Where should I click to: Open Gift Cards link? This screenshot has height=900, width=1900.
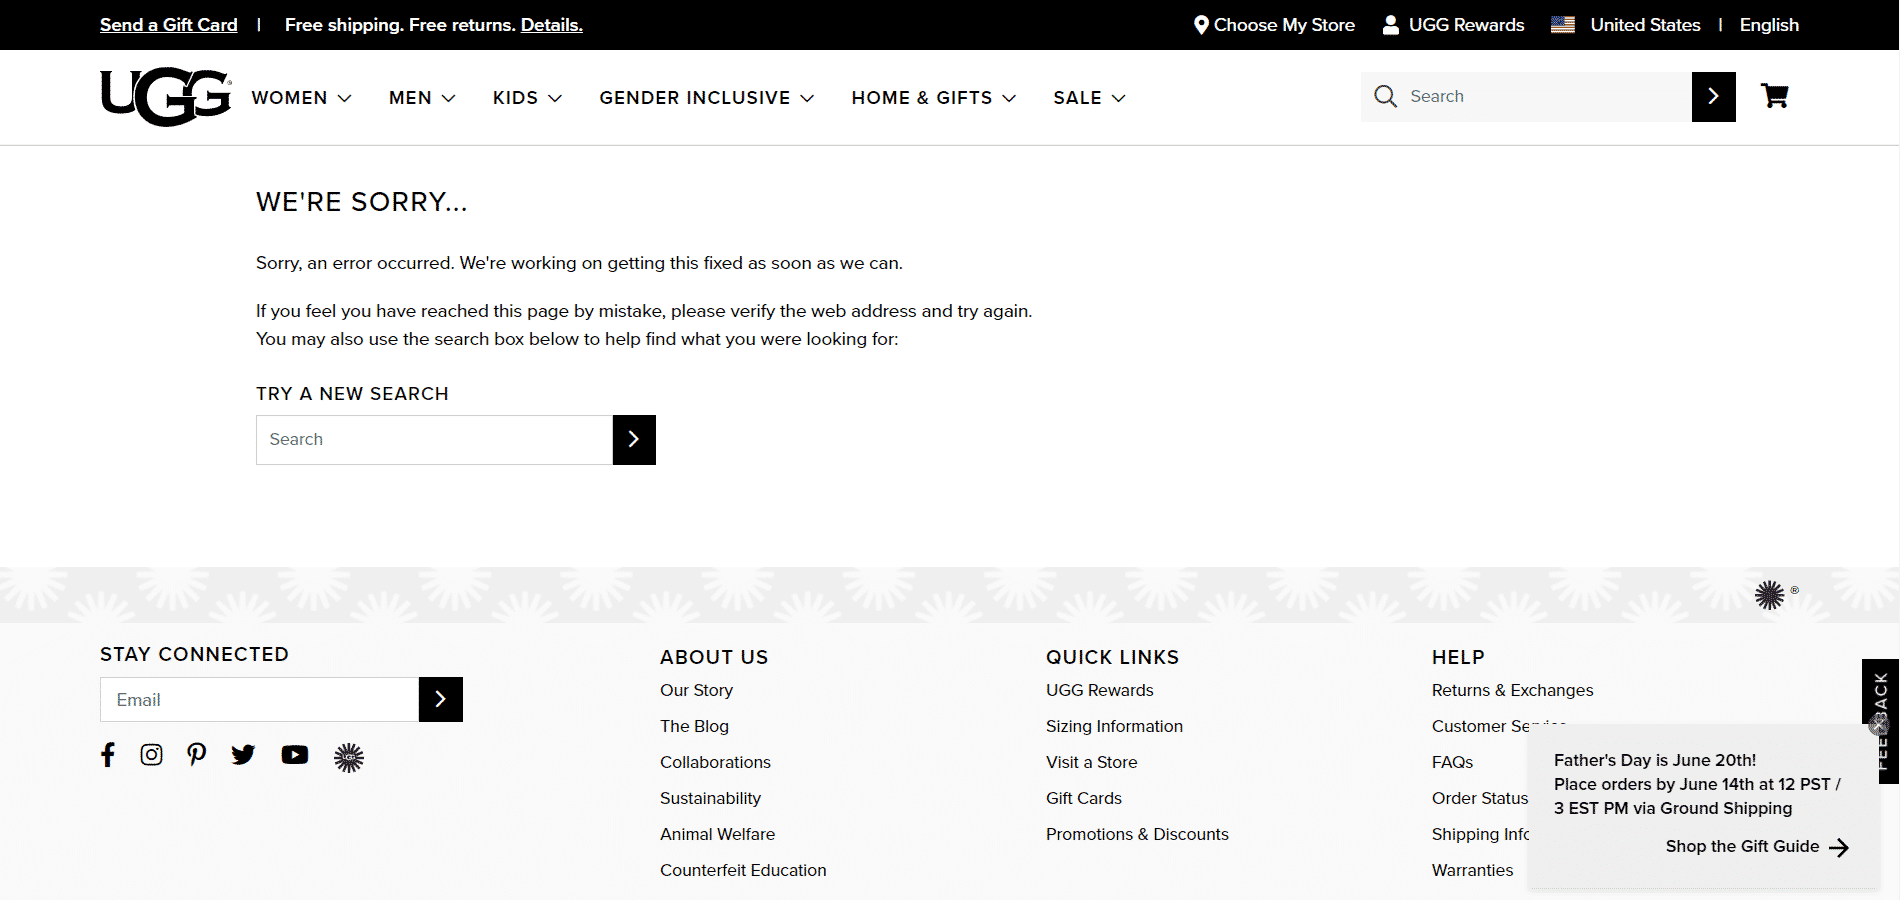coord(1083,798)
